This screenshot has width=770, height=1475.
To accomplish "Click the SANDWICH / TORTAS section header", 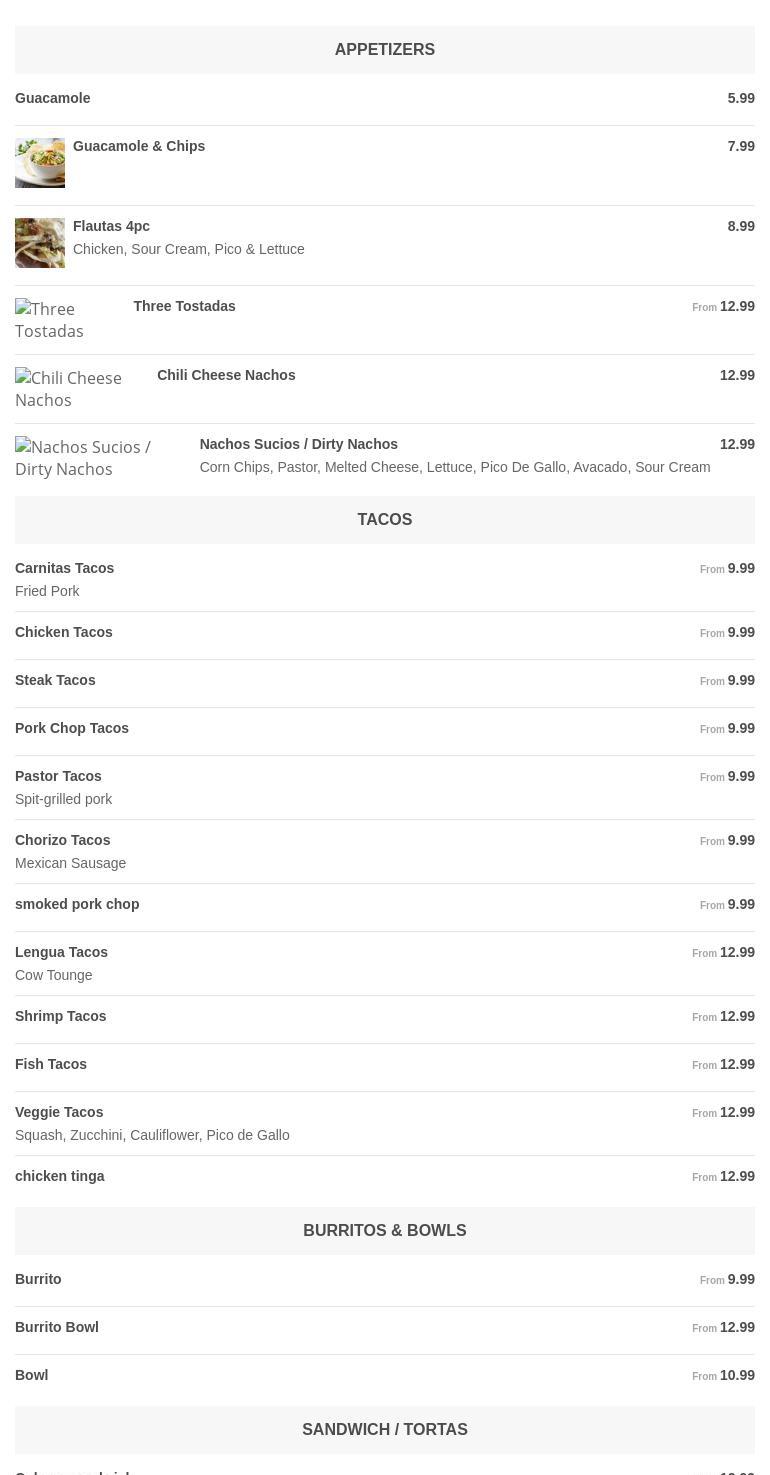I will [385, 1429].
